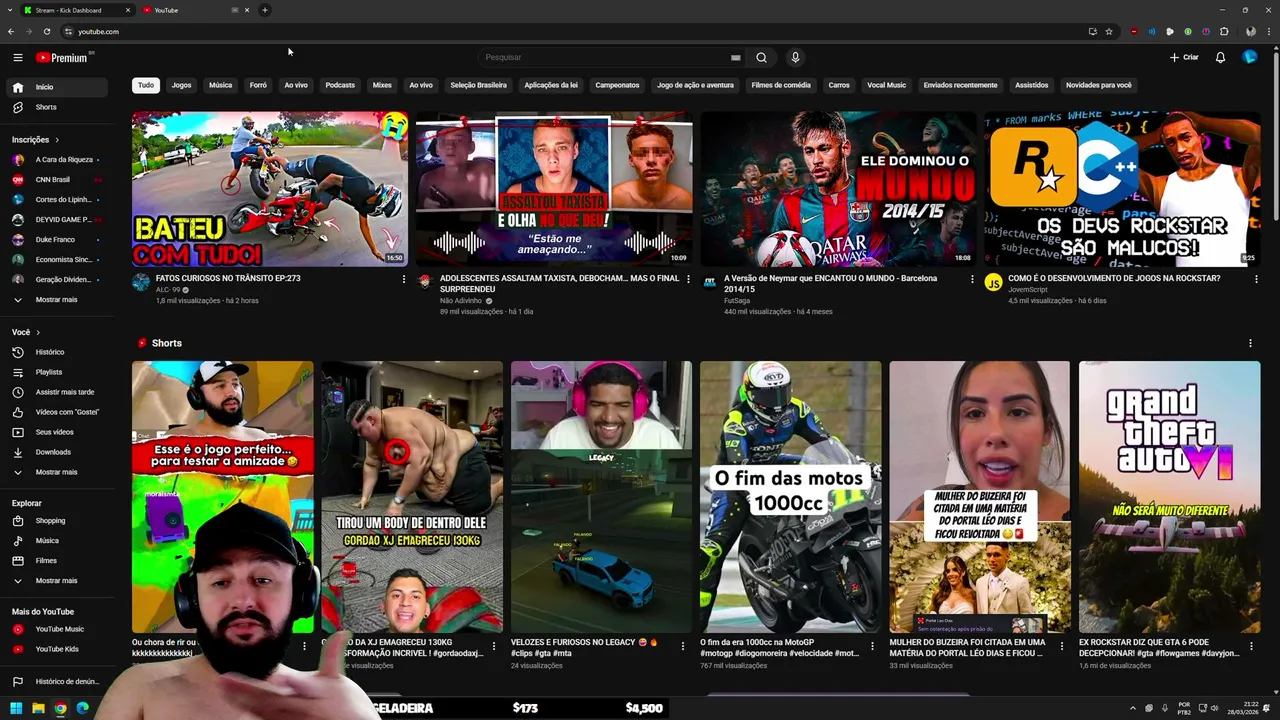The height and width of the screenshot is (720, 1280).
Task: Open Chrome from taskbar
Action: 60,708
